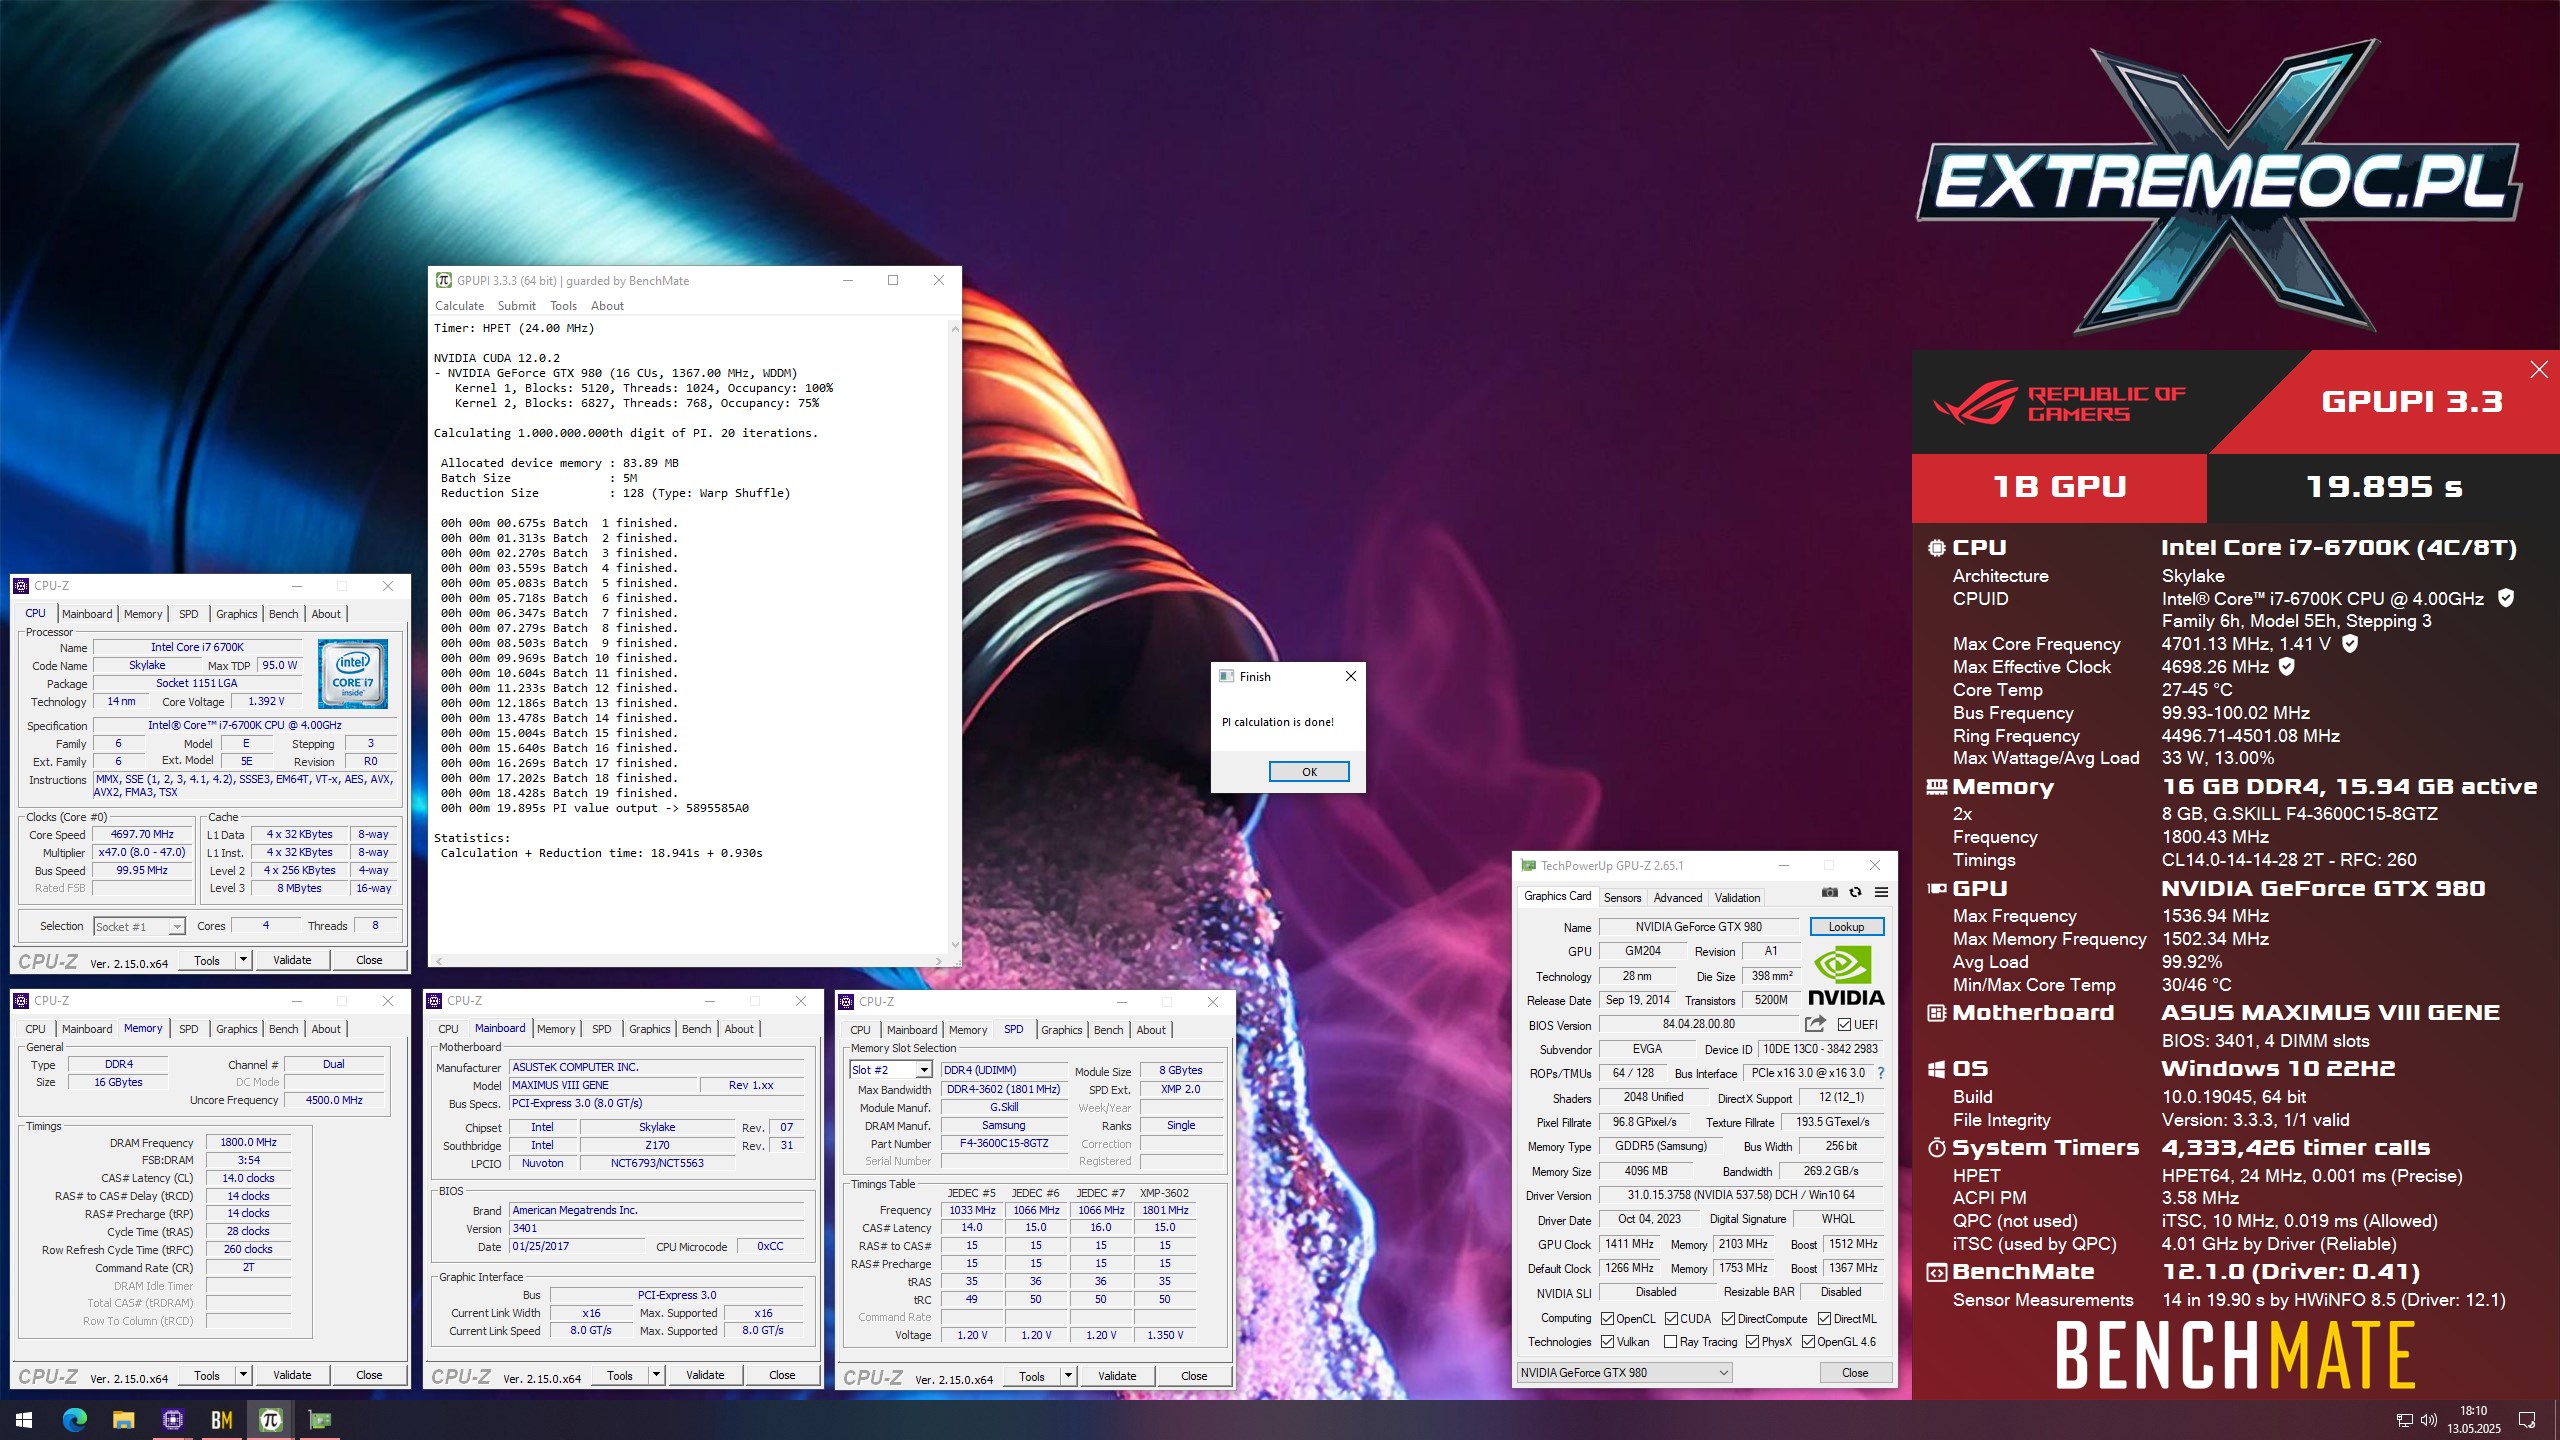Click the Lookup button in GPU-Z

[1846, 927]
